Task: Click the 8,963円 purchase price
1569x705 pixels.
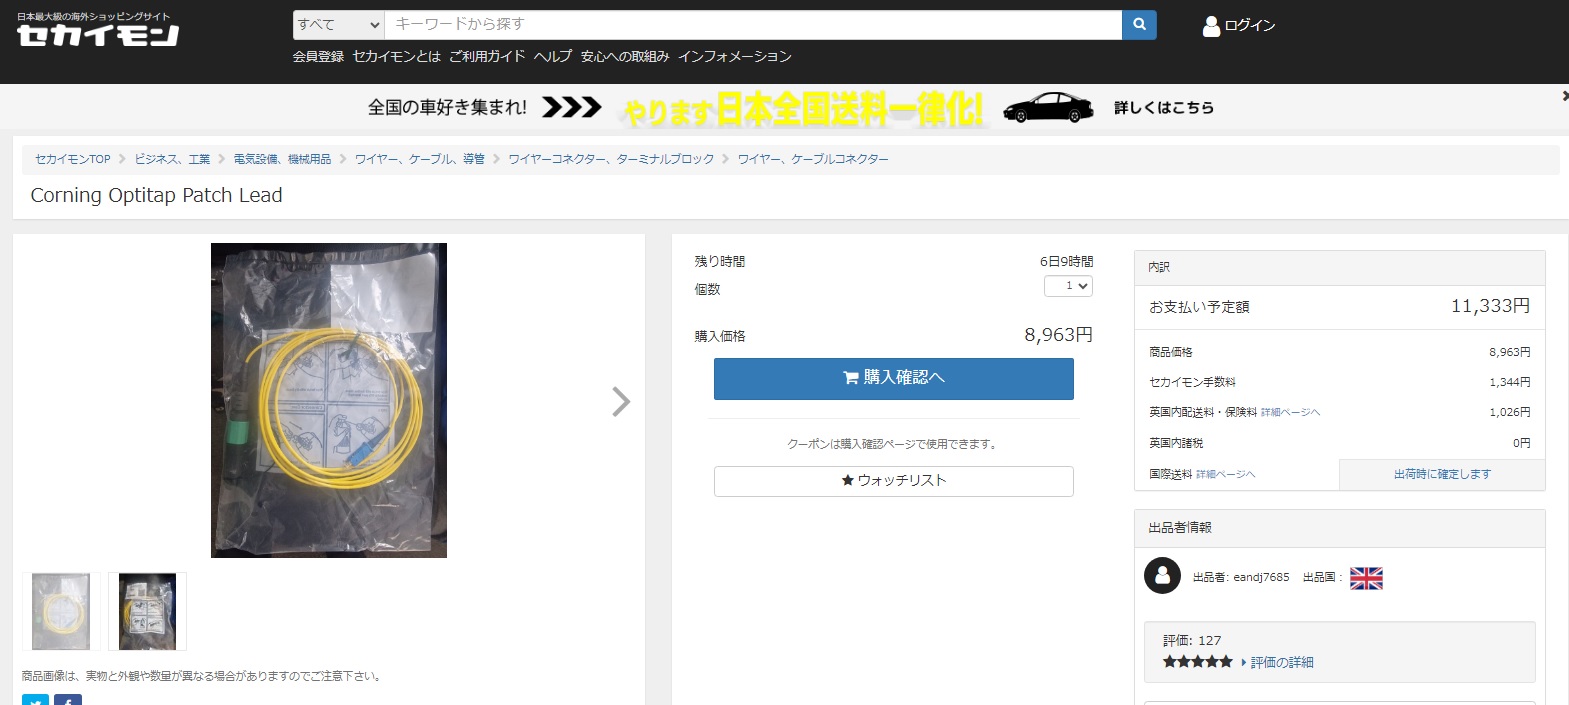Action: point(1058,335)
